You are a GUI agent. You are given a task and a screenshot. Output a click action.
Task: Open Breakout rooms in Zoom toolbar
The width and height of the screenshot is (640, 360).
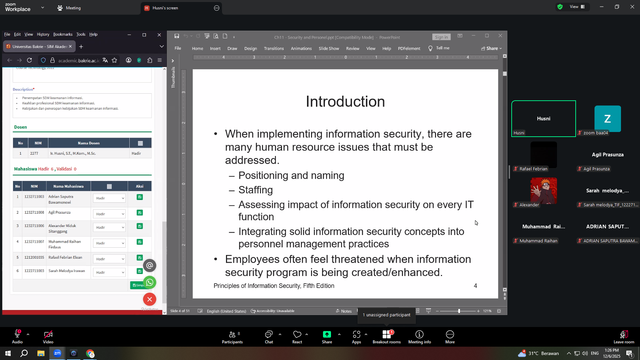tap(386, 337)
